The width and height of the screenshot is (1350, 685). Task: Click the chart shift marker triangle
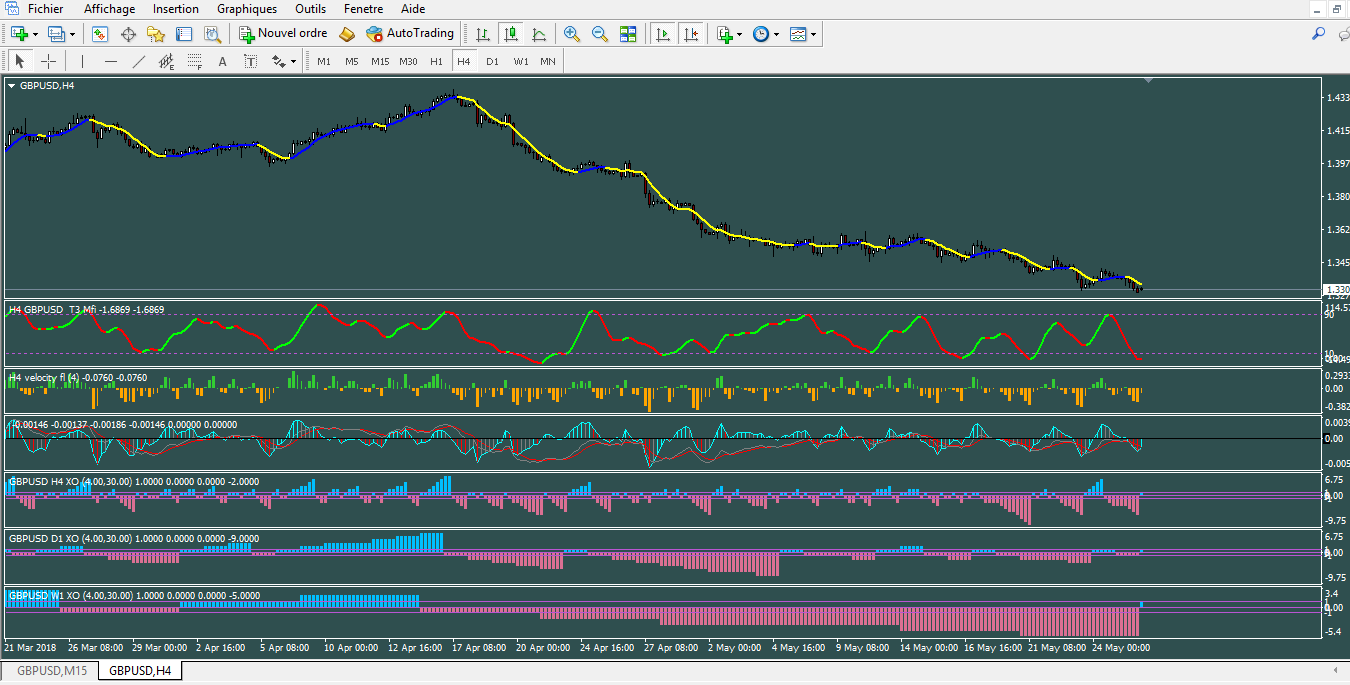[1149, 80]
